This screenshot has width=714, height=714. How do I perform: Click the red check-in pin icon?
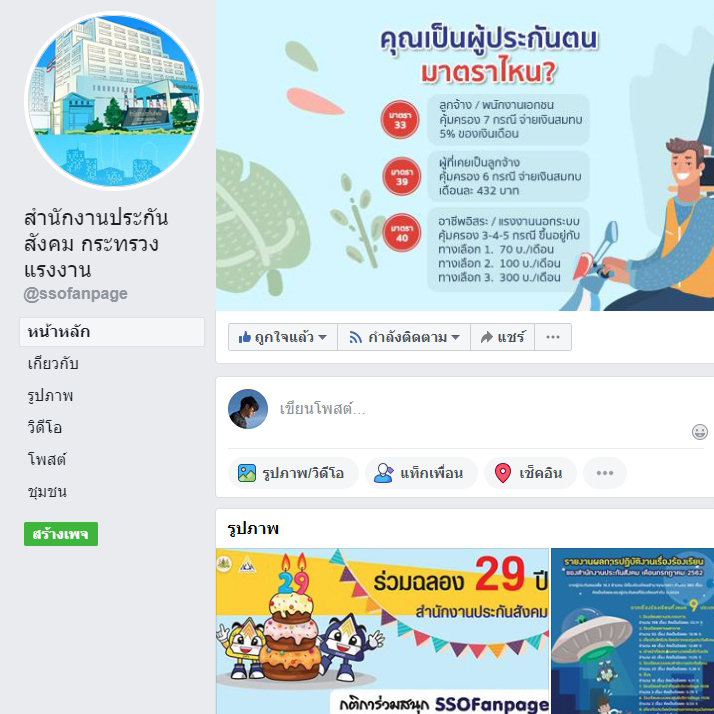[503, 473]
